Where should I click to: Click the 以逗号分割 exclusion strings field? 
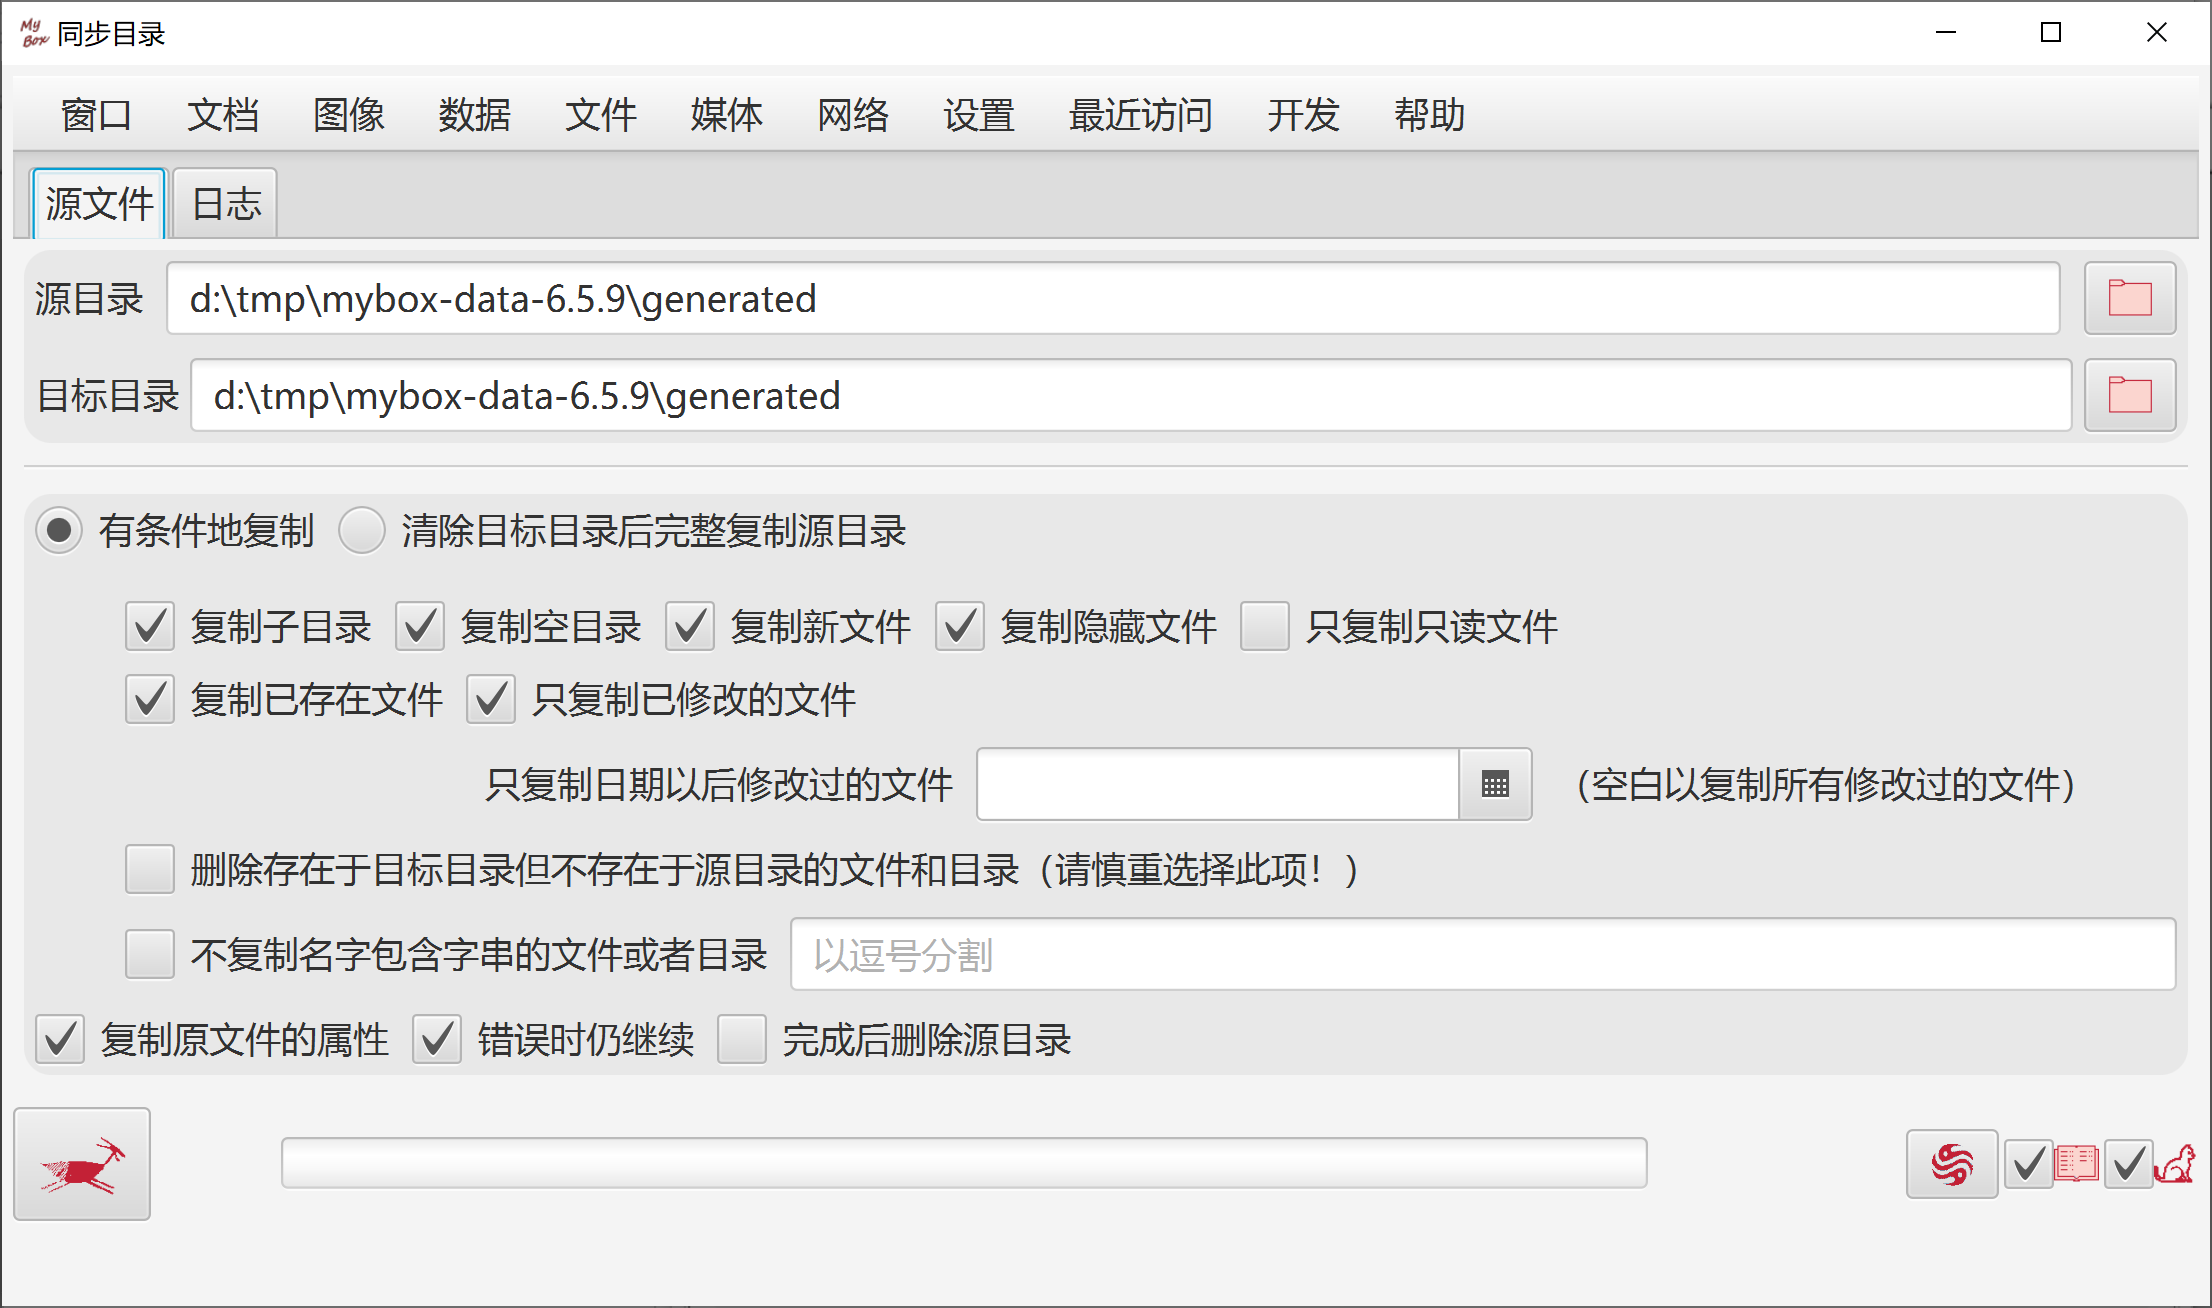tap(1483, 954)
